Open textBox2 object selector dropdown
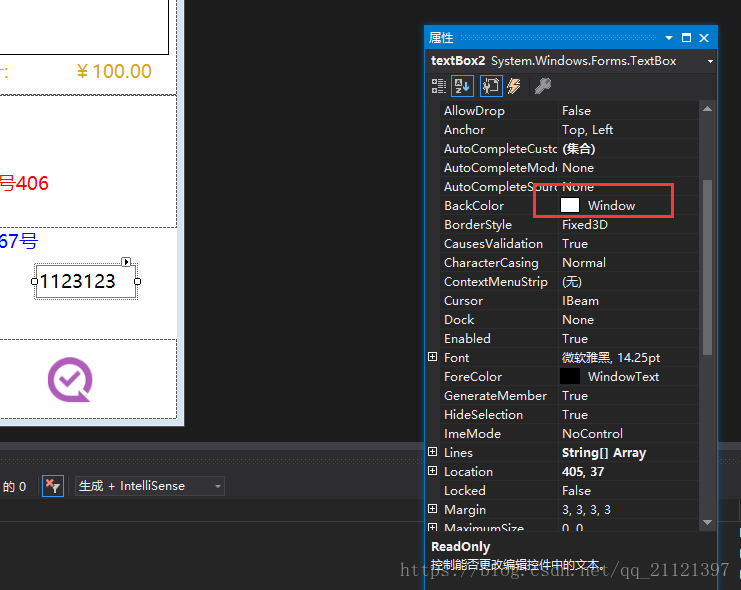741x590 pixels. click(x=710, y=61)
